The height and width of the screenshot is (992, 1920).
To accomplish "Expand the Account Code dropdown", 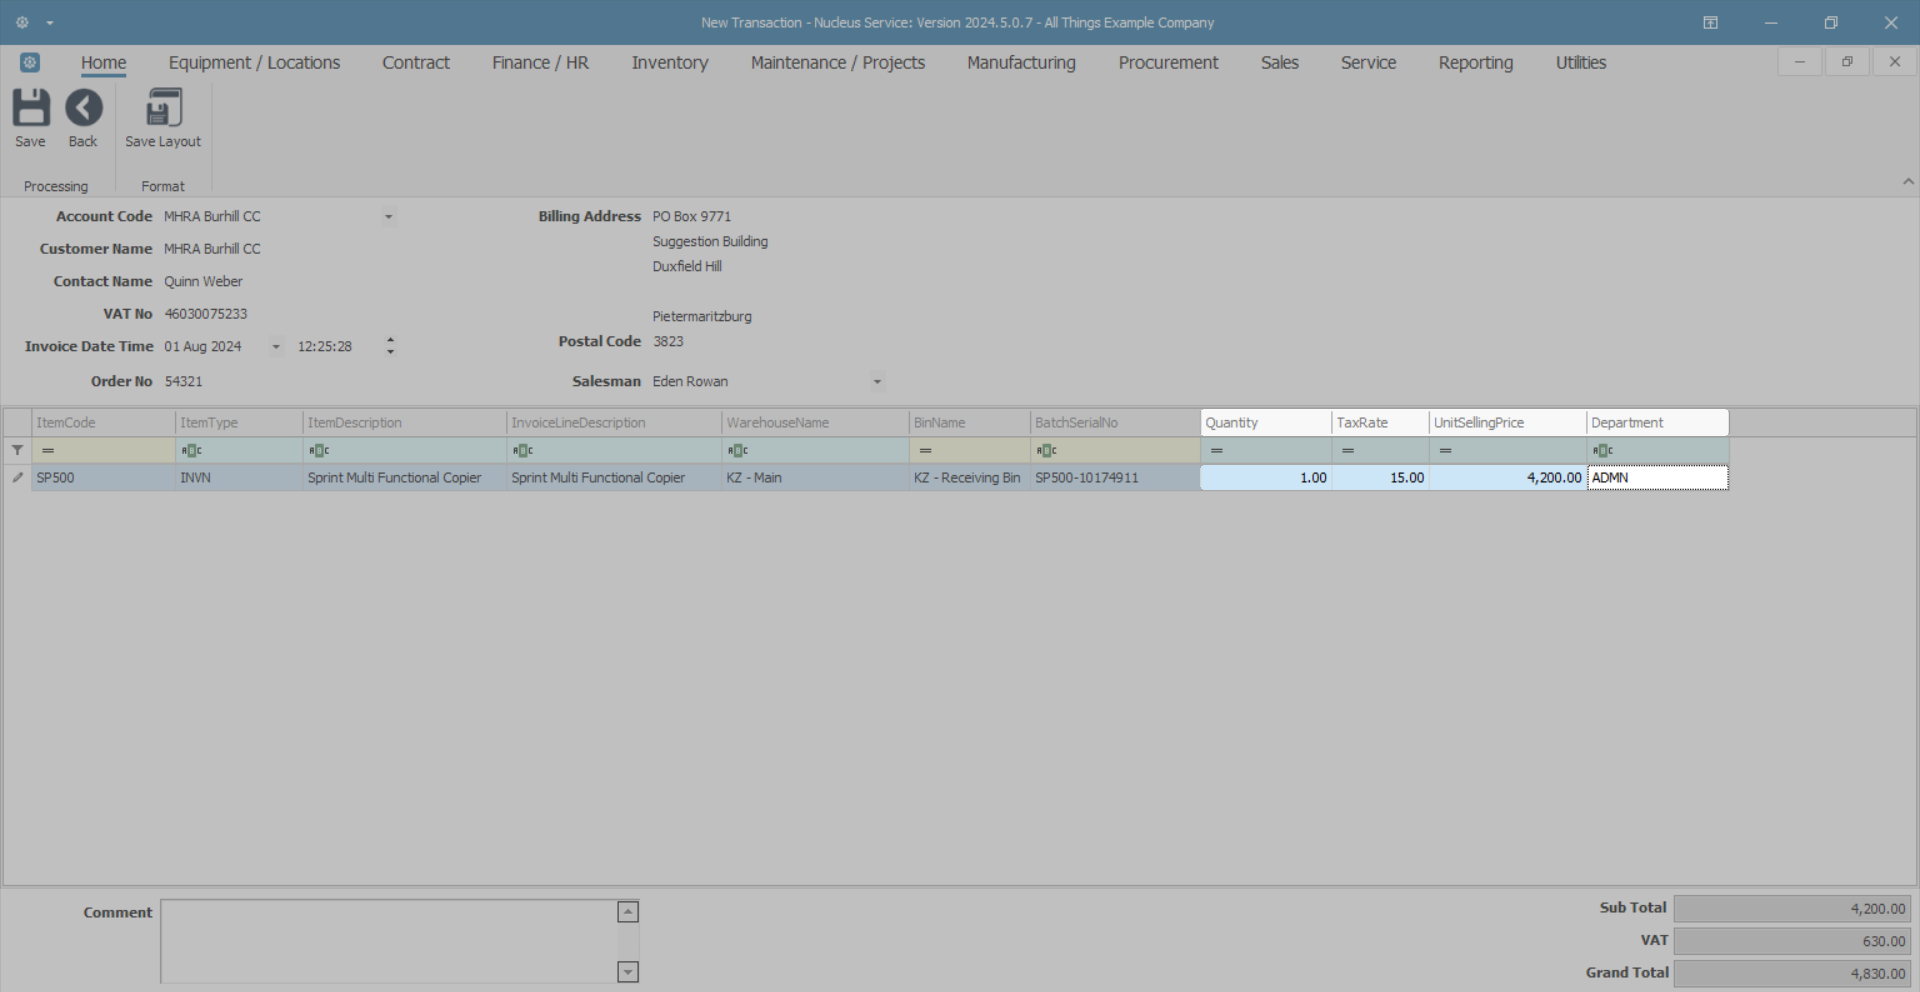I will tap(388, 217).
